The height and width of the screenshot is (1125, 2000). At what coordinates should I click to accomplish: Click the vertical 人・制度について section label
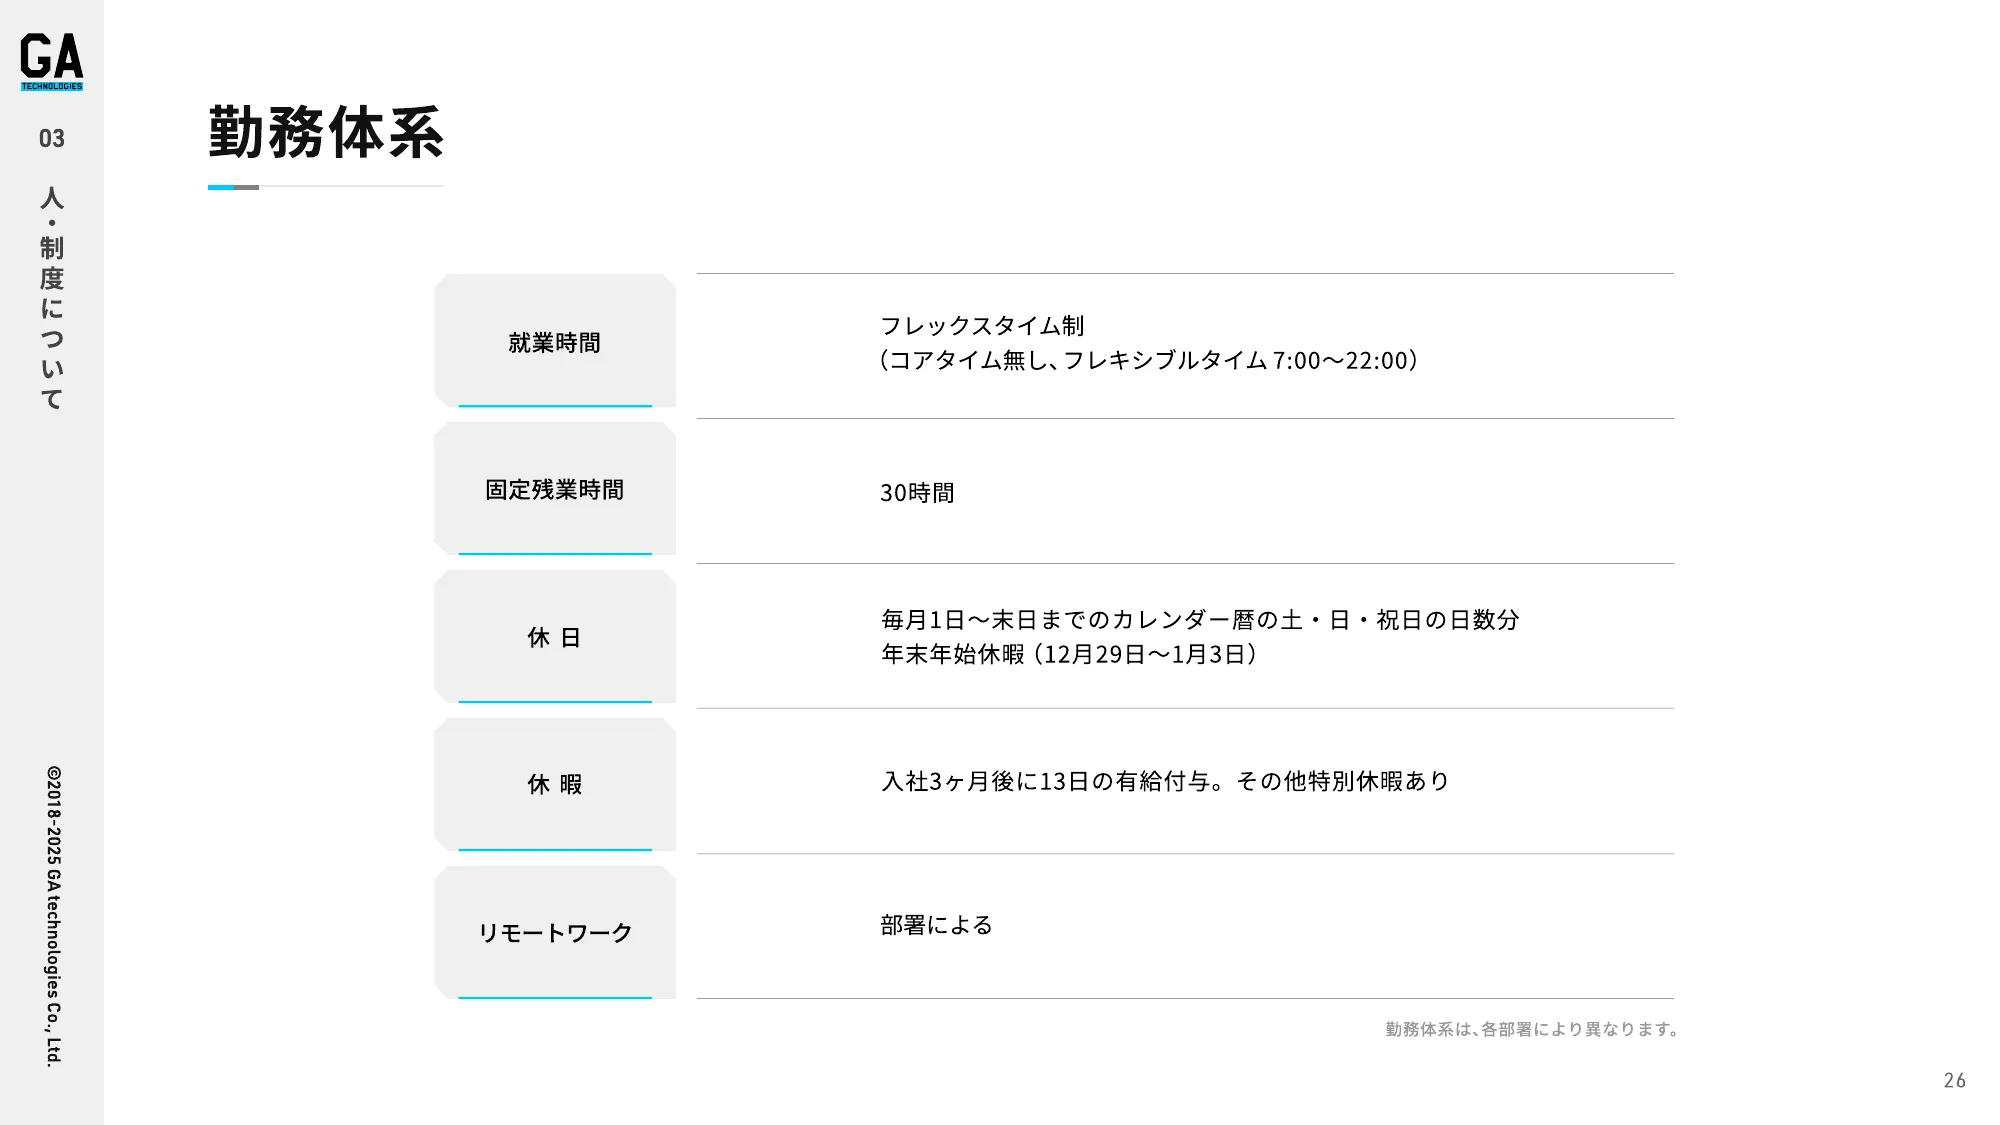point(52,298)
